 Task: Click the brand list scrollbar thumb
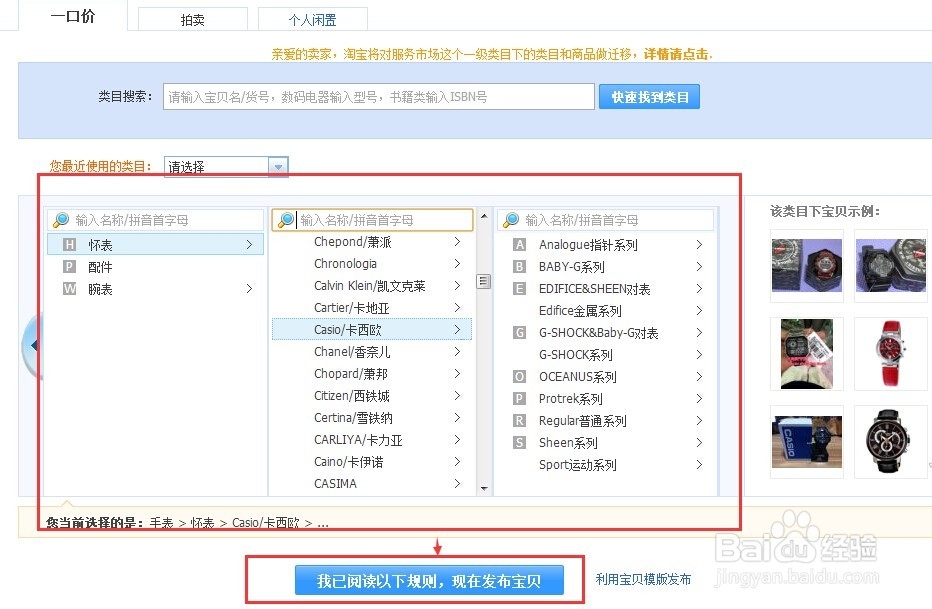tap(484, 282)
